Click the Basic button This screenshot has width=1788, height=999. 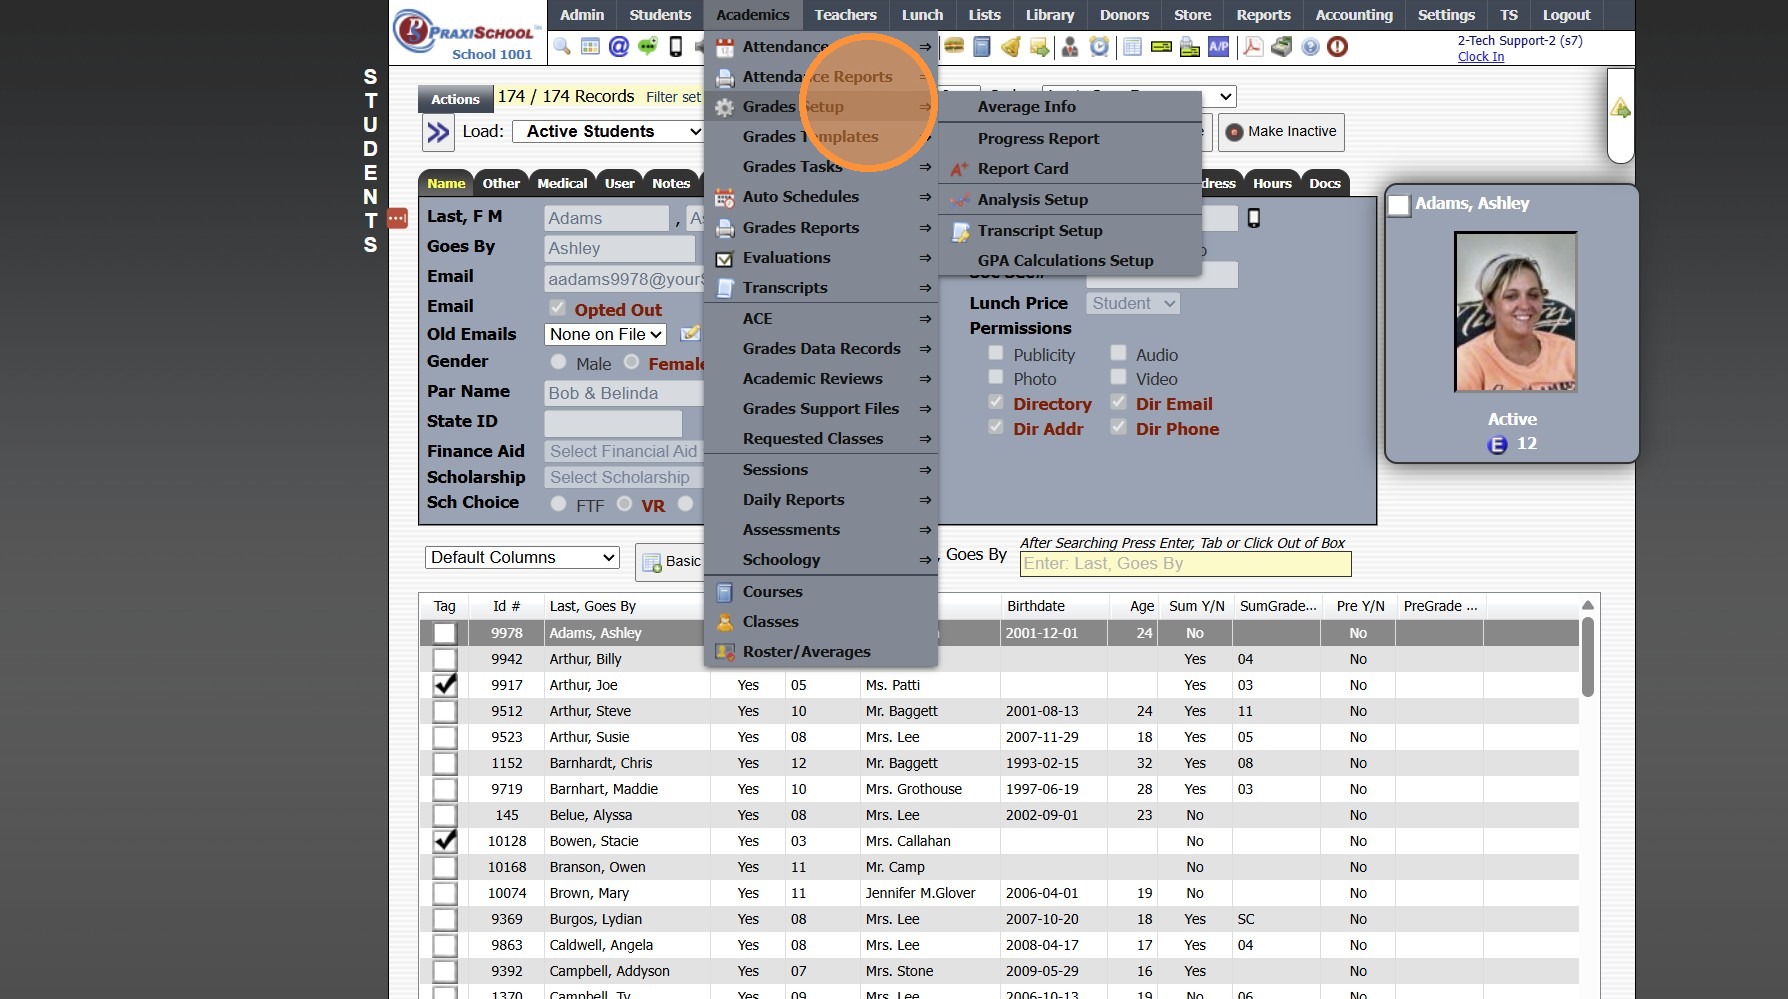coord(671,562)
